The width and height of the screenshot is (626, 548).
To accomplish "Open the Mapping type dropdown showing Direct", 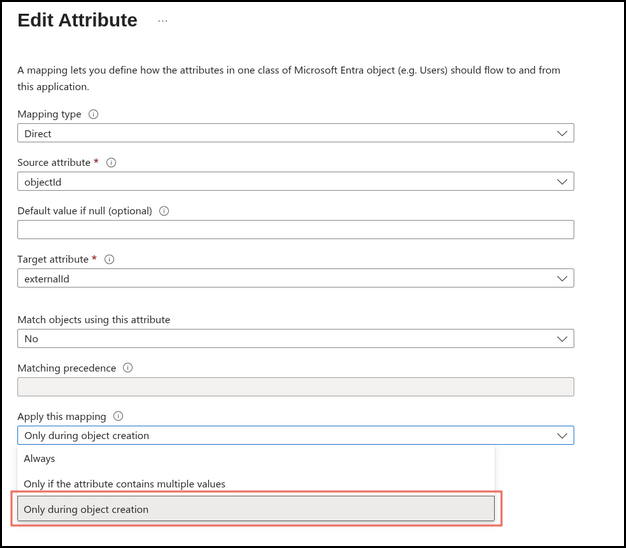I will point(295,133).
